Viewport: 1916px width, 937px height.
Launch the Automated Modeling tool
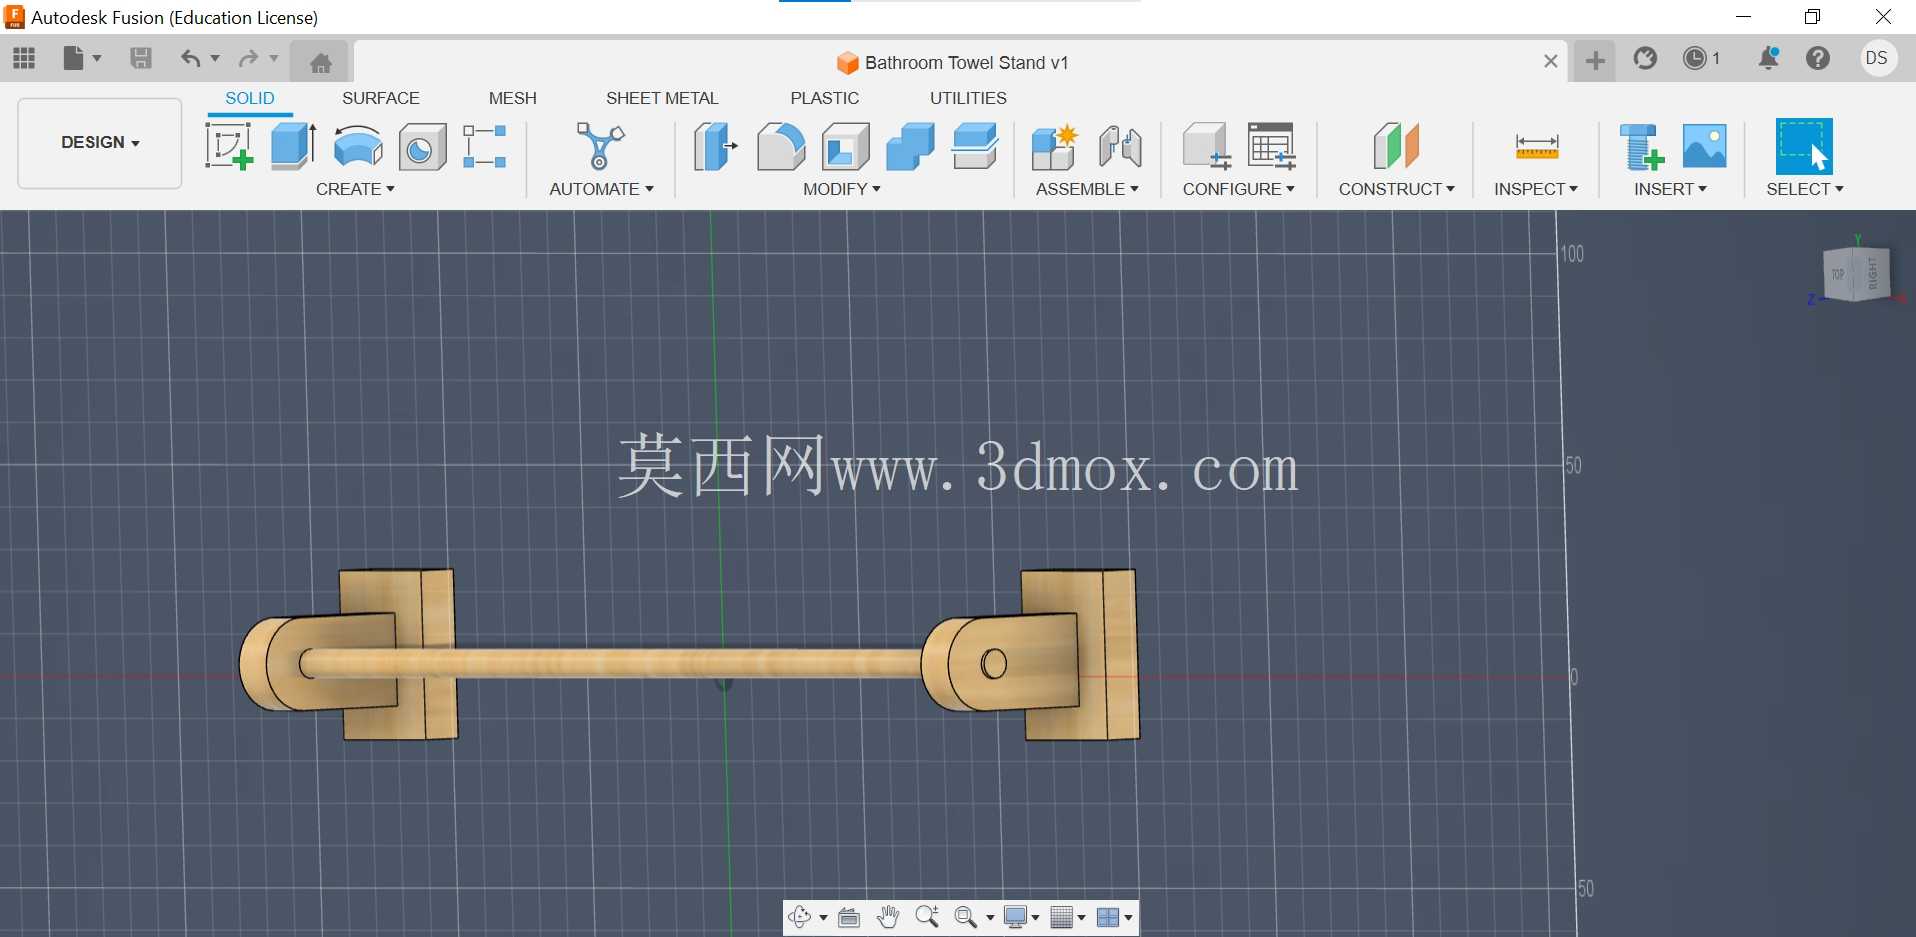pos(600,146)
